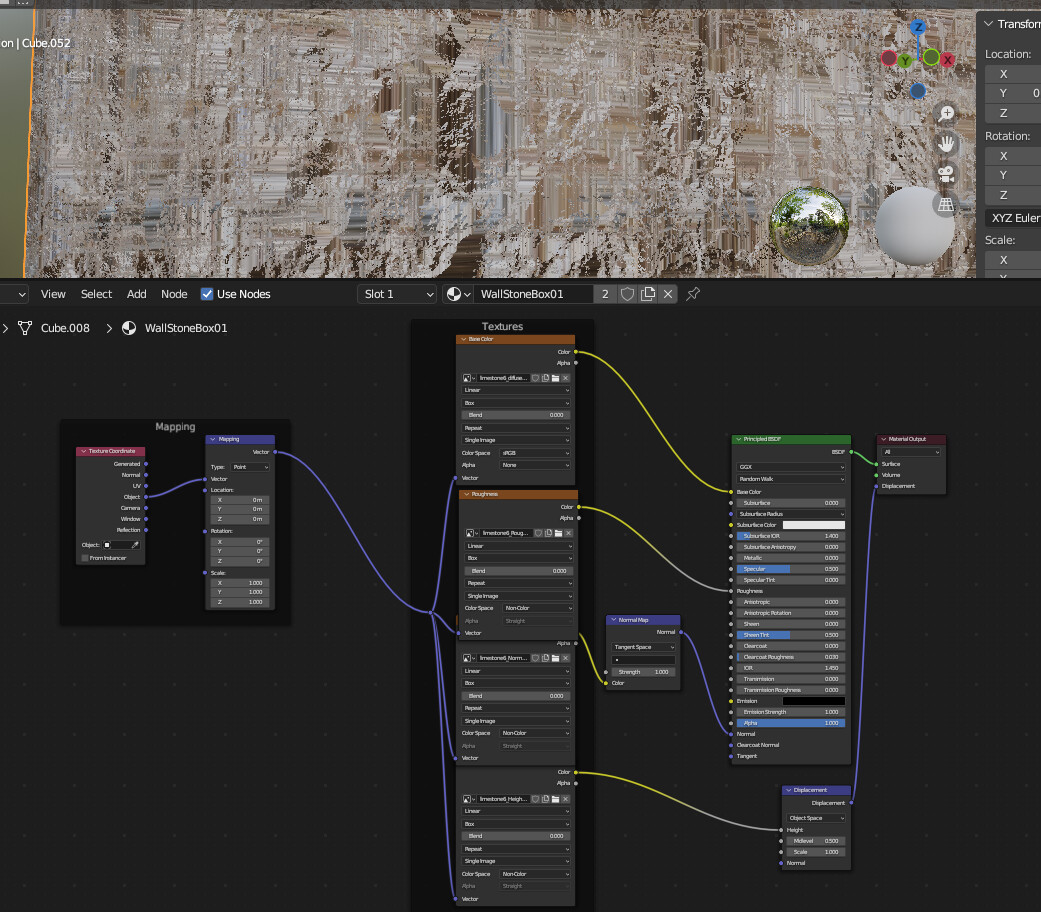Open GGX distribution dropdown in Principled BSDF
This screenshot has width=1041, height=912.
tap(791, 467)
